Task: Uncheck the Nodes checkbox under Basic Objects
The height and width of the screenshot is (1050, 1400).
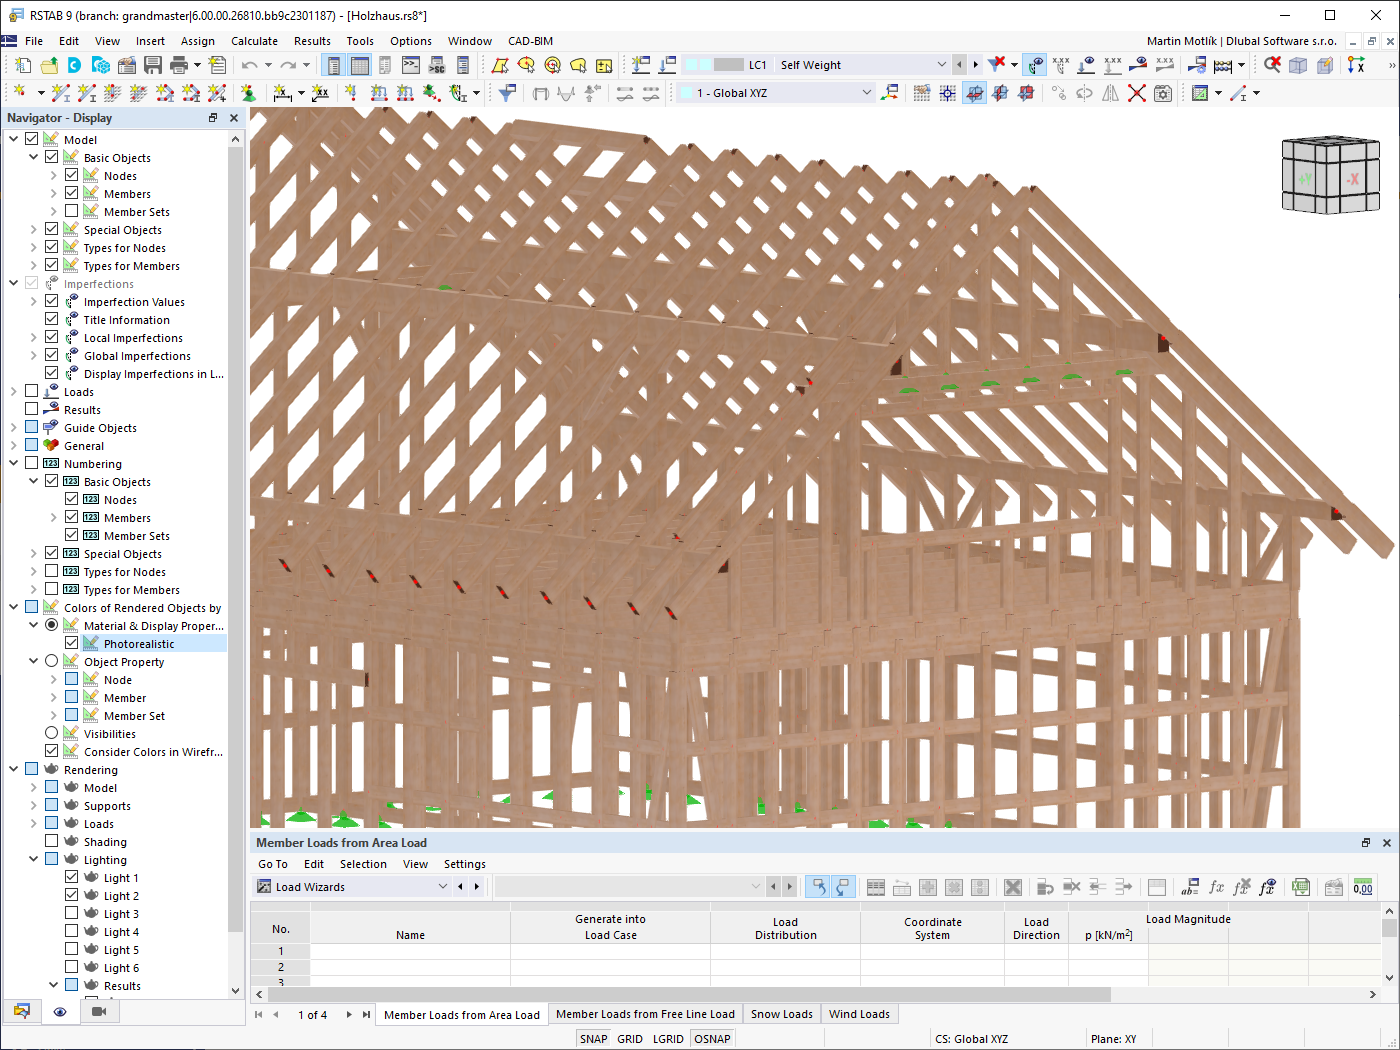Action: [71, 175]
